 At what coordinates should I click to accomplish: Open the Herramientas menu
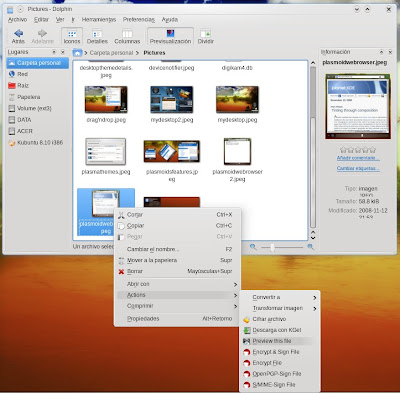click(x=99, y=20)
